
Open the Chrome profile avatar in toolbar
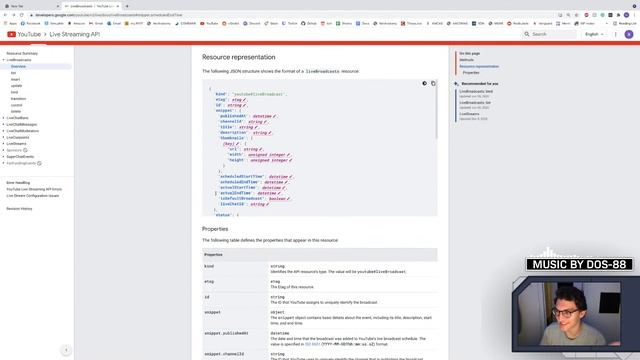point(627,15)
